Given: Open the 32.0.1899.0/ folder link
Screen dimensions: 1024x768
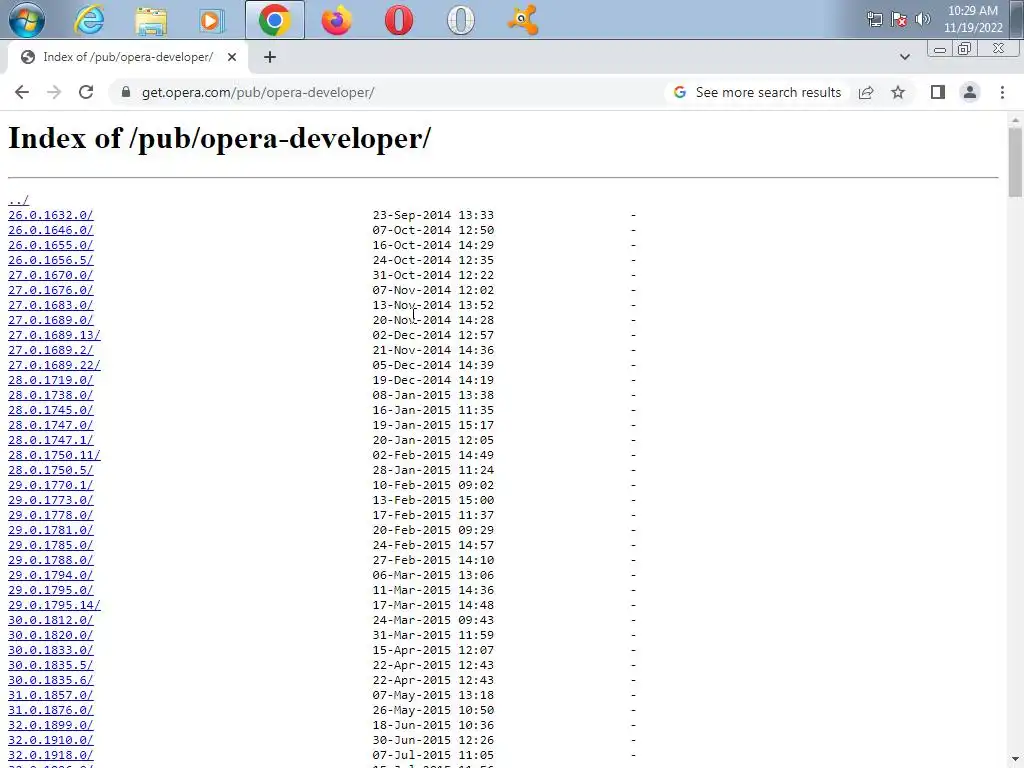Looking at the screenshot, I should [50, 726].
